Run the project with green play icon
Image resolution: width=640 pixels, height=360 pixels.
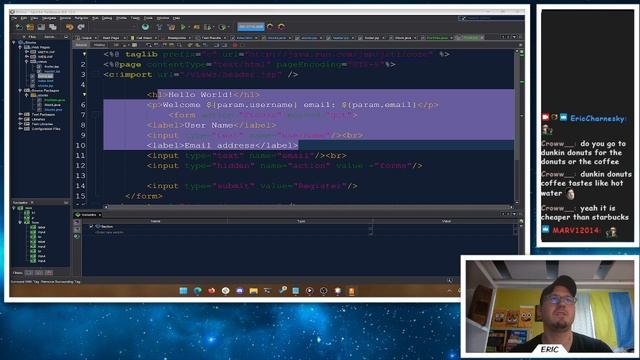183,27
